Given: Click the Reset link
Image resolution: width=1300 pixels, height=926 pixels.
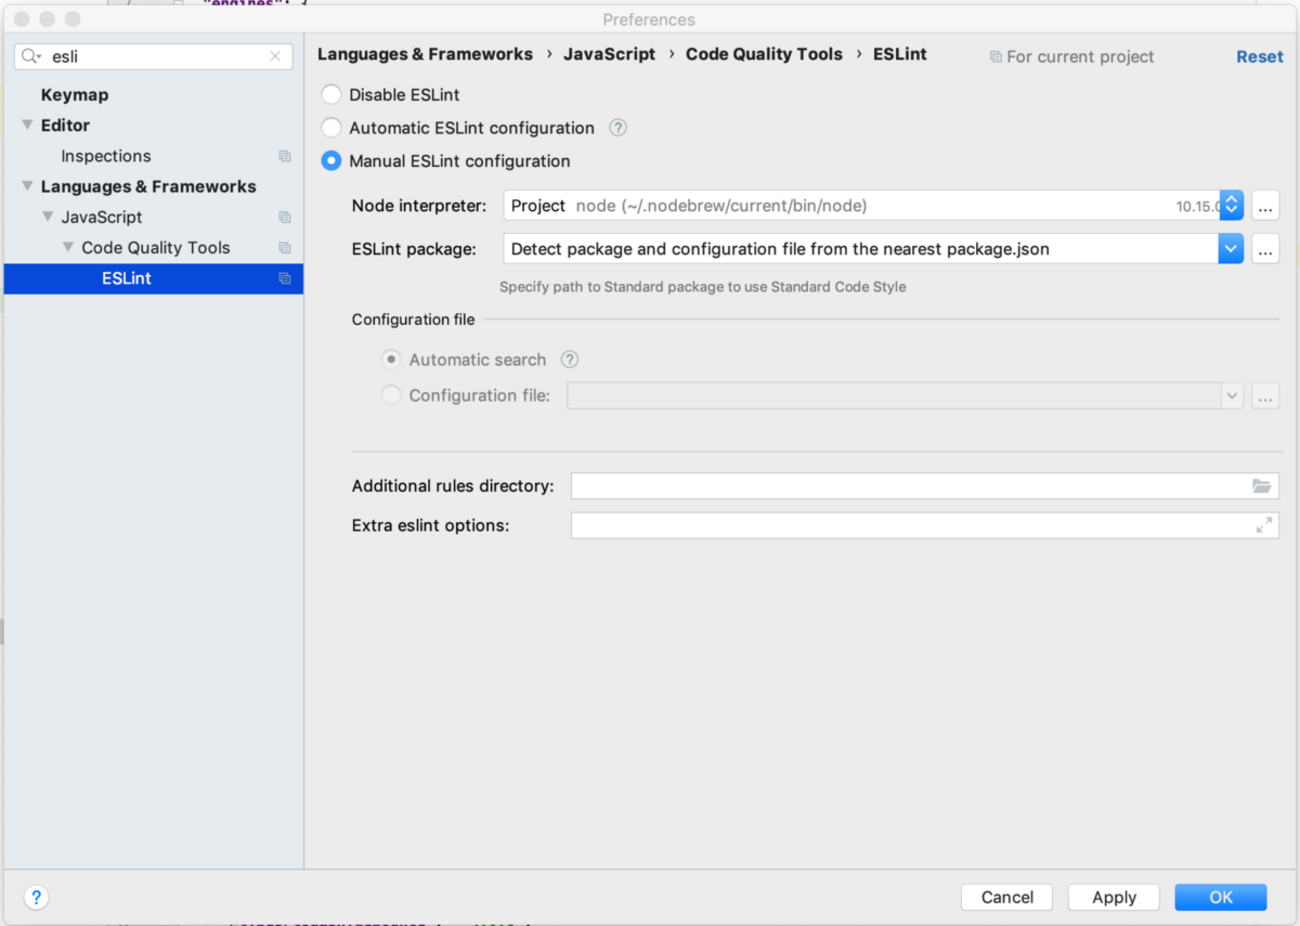Looking at the screenshot, I should [x=1259, y=57].
